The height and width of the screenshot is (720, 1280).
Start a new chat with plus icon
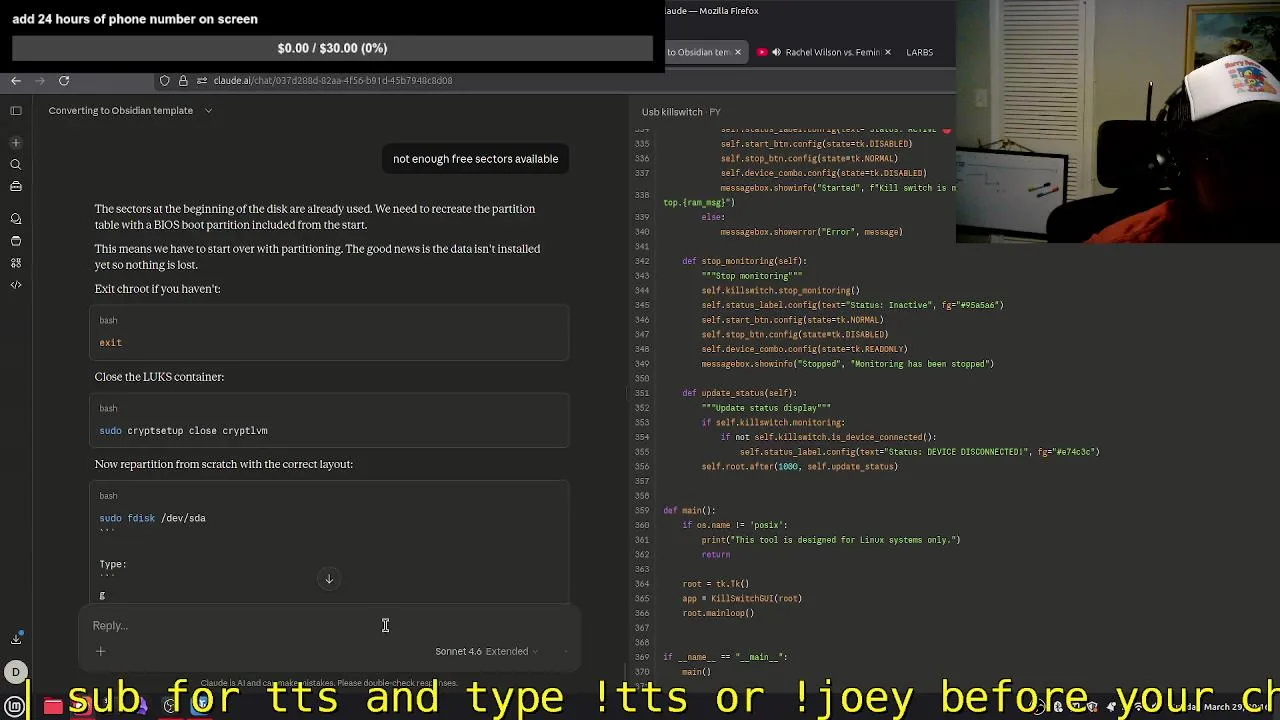(x=16, y=143)
